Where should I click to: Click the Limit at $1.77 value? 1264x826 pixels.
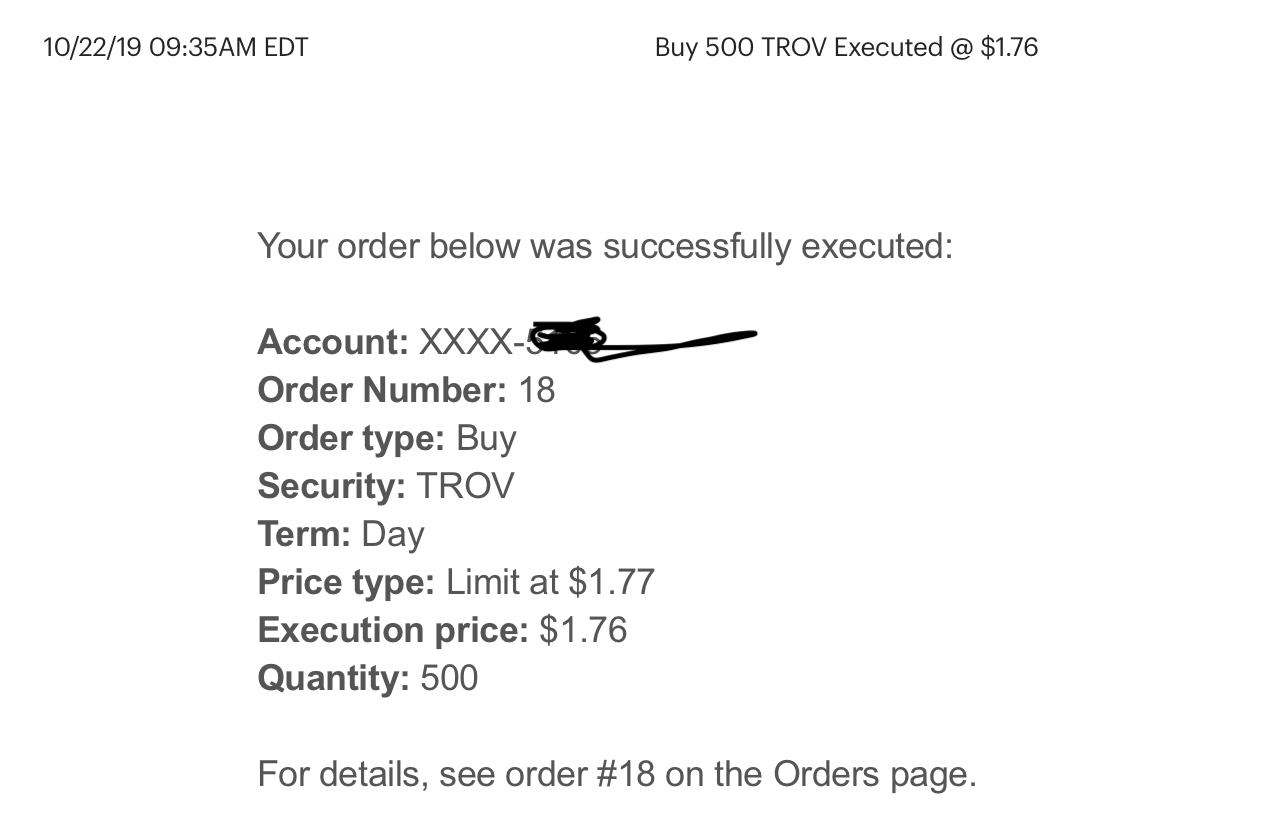(x=551, y=582)
